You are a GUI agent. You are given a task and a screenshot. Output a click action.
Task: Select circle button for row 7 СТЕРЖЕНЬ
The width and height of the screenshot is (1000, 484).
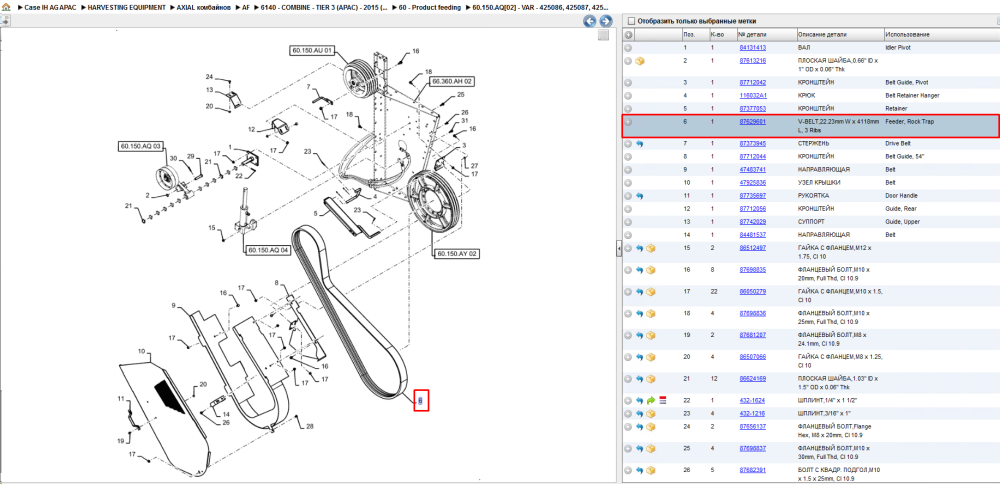point(628,144)
